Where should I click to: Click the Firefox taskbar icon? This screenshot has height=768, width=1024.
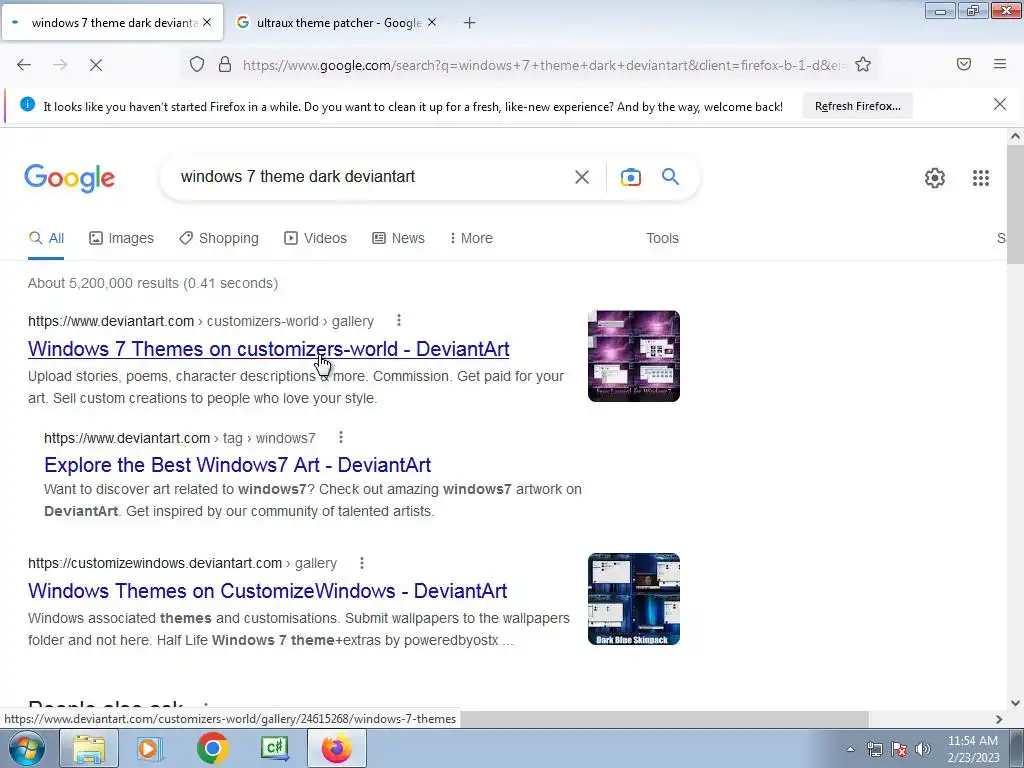coord(337,748)
